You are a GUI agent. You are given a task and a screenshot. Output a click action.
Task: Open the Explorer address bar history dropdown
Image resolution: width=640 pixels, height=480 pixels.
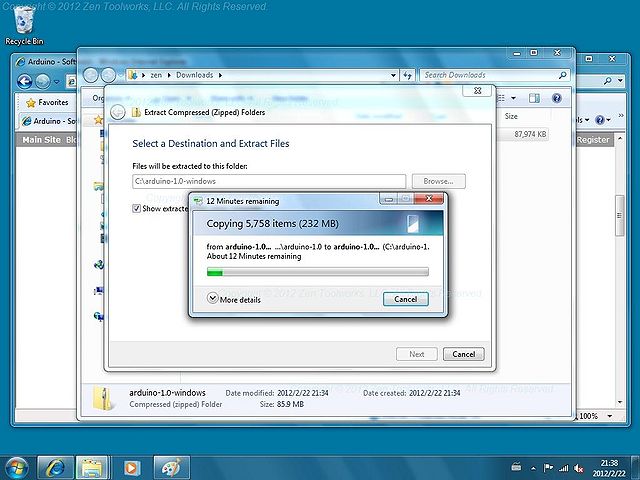click(393, 76)
